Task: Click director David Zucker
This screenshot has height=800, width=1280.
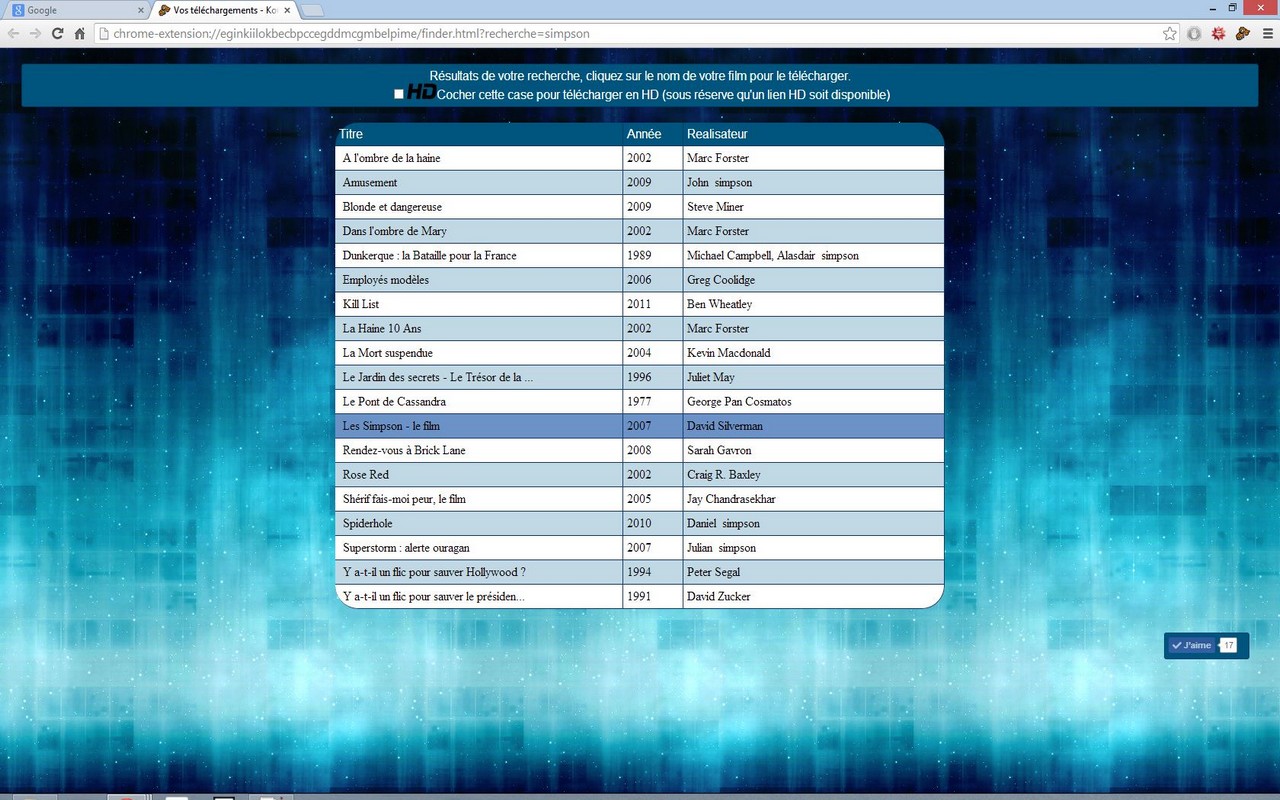Action: pos(719,596)
